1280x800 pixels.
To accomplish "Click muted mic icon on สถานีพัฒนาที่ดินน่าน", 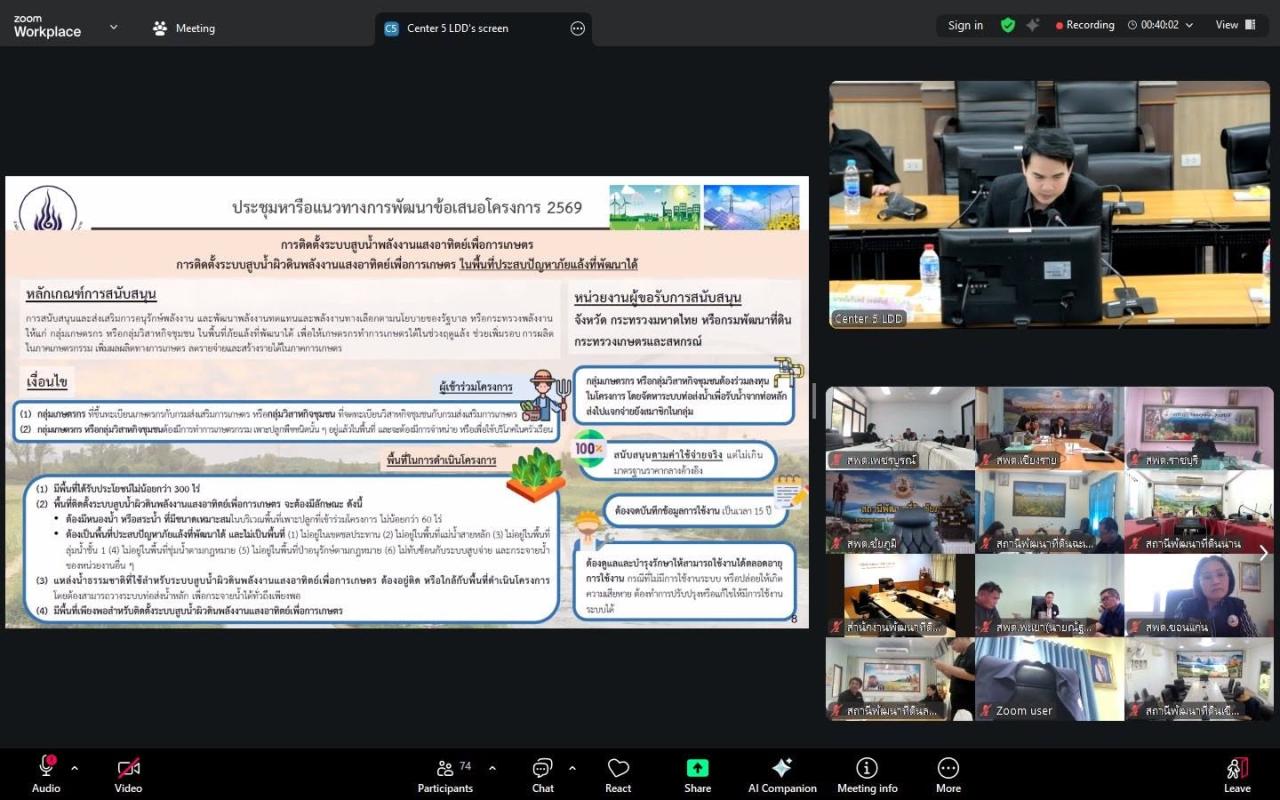I will [x=1136, y=544].
